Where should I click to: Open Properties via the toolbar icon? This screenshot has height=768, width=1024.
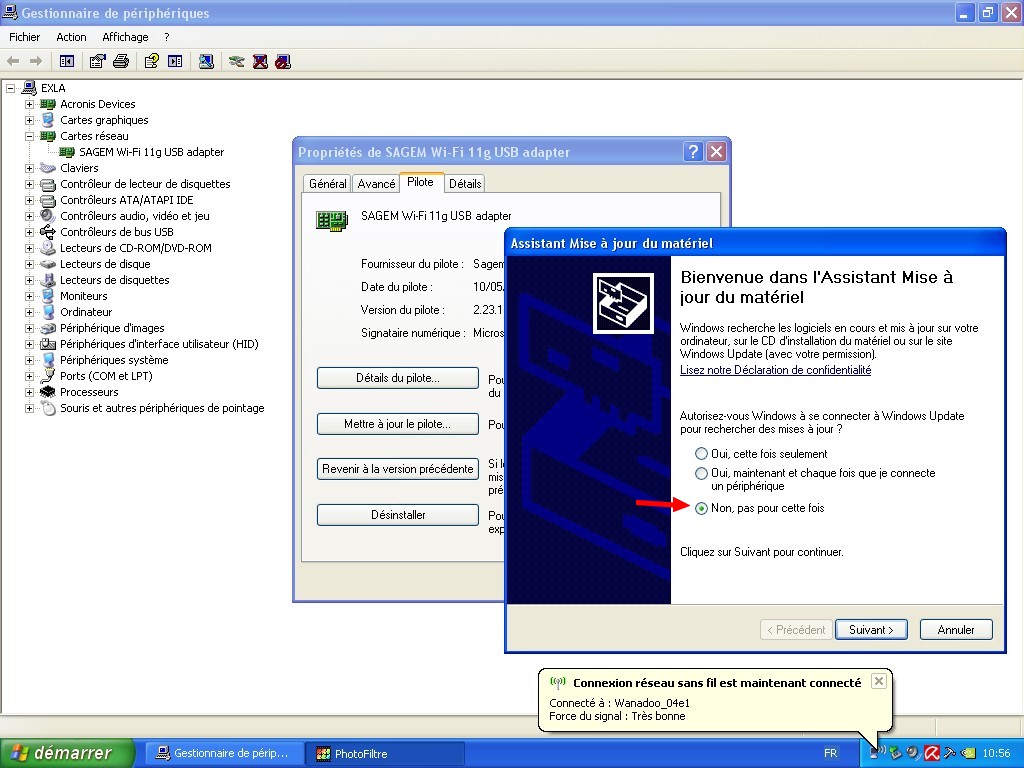(97, 61)
